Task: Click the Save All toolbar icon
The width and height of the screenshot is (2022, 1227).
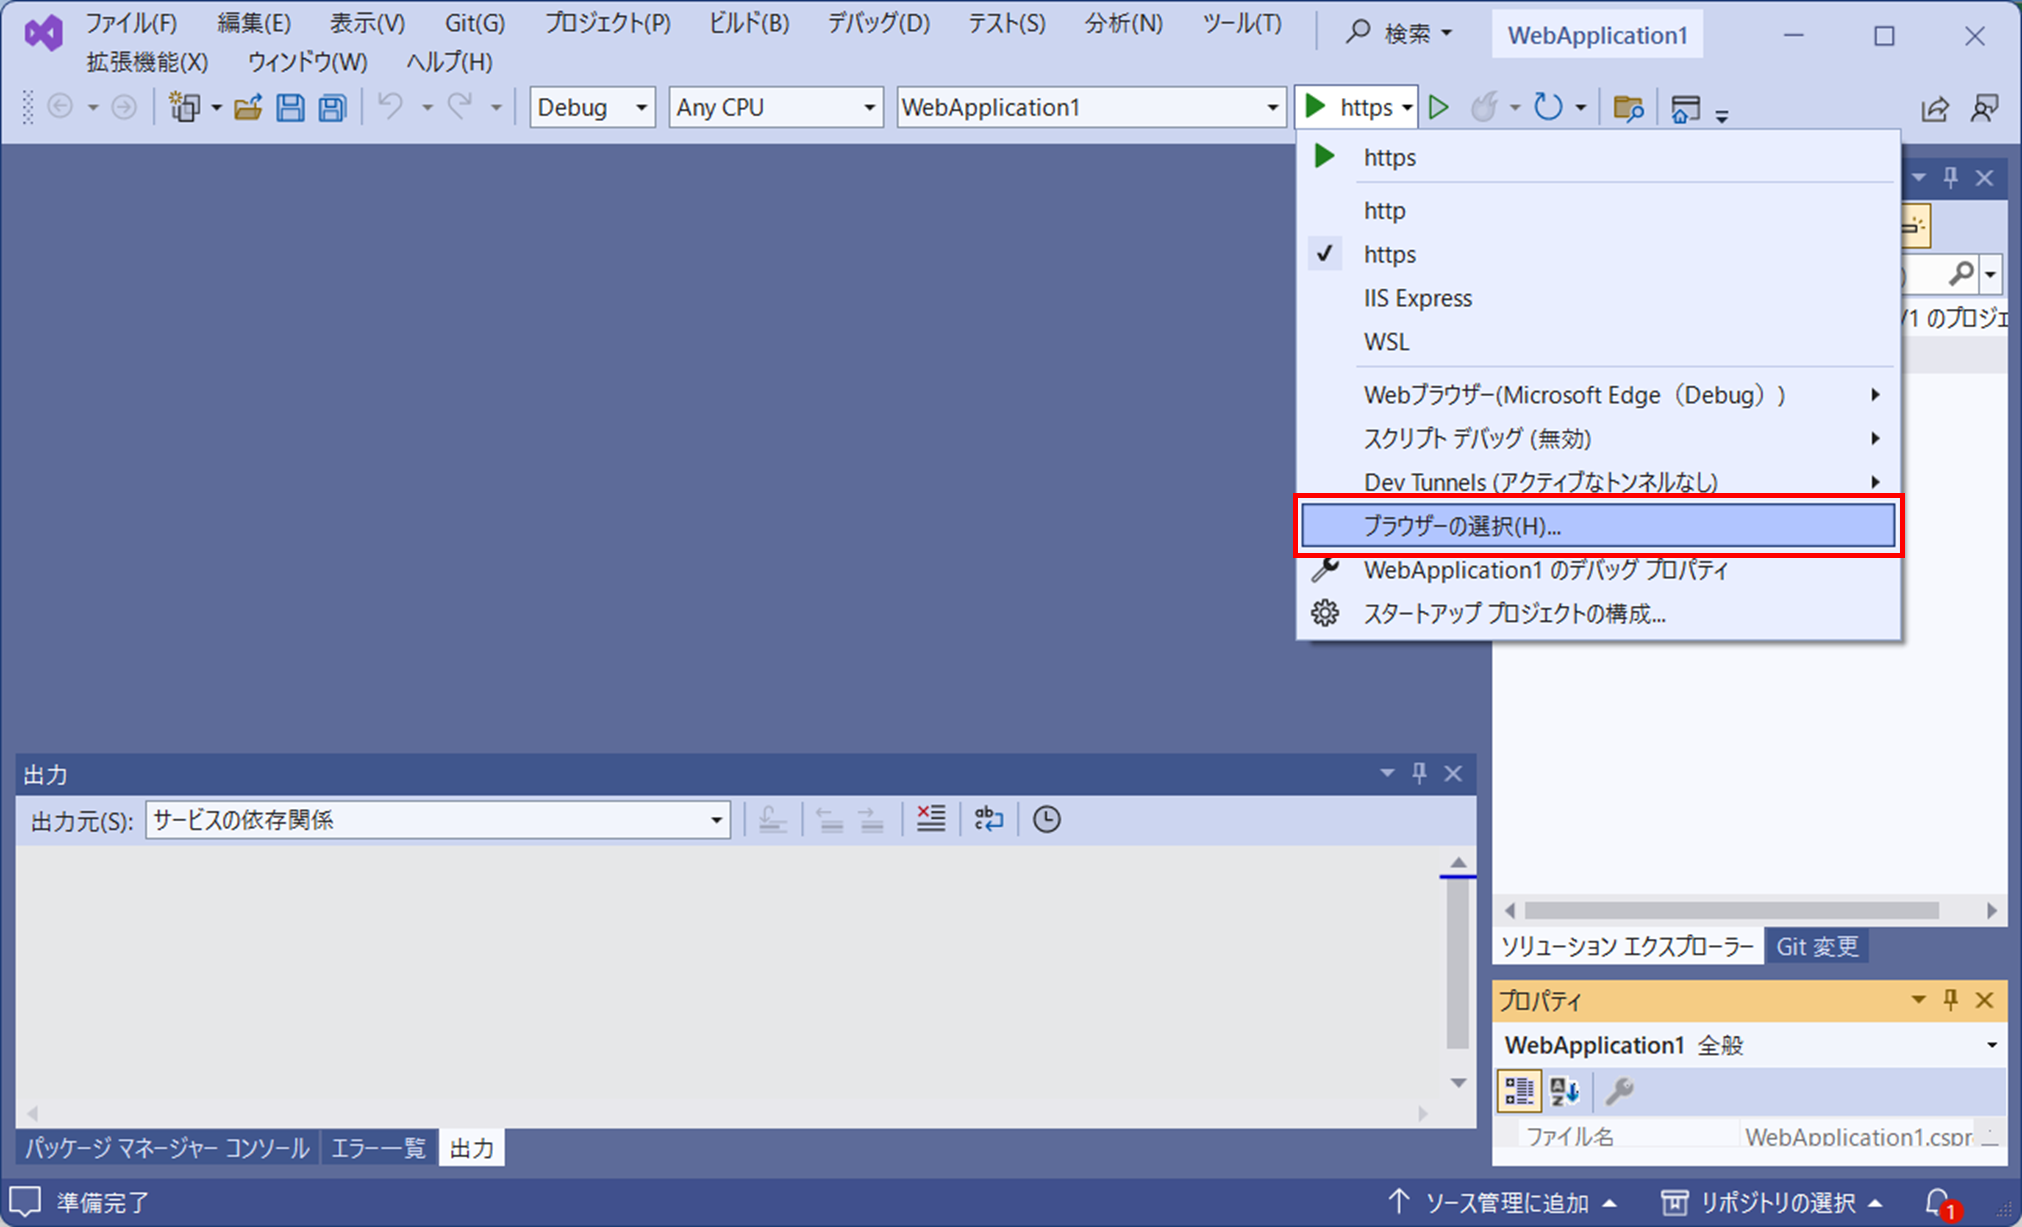Action: [x=332, y=107]
